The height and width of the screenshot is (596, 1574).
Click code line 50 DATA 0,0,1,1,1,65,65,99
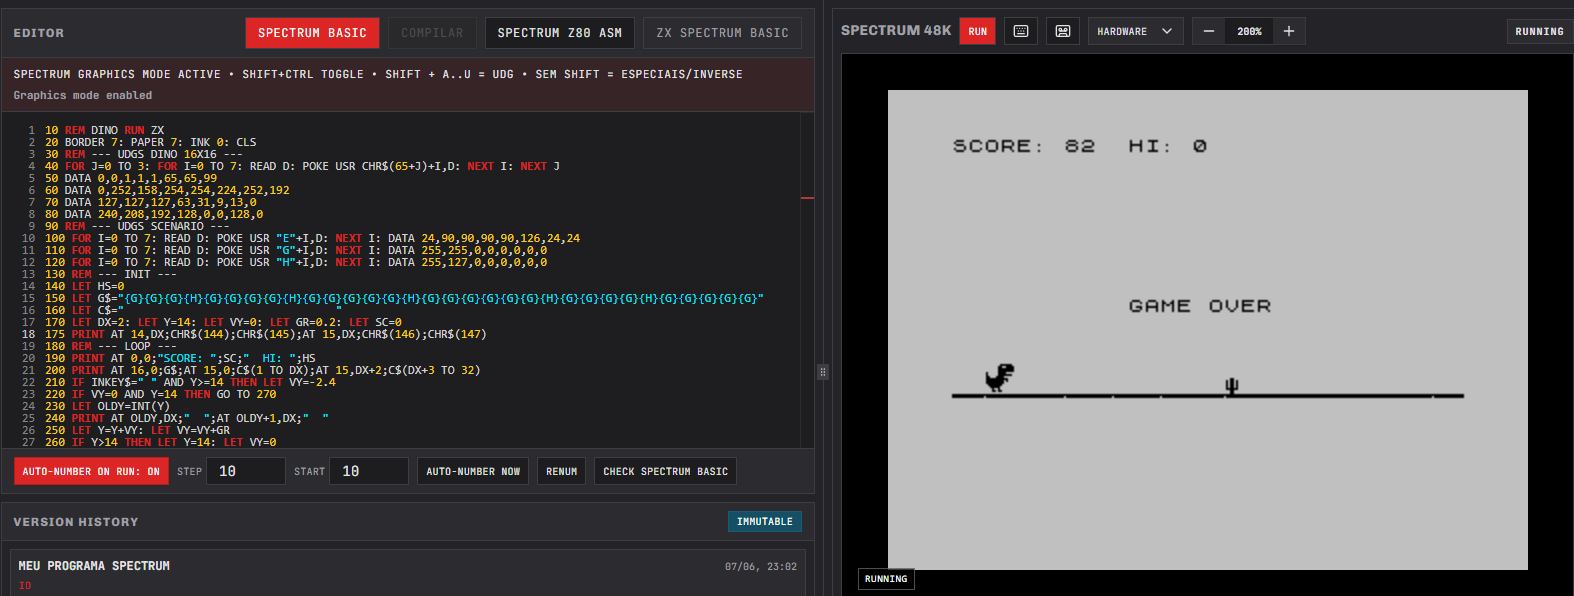tap(131, 178)
